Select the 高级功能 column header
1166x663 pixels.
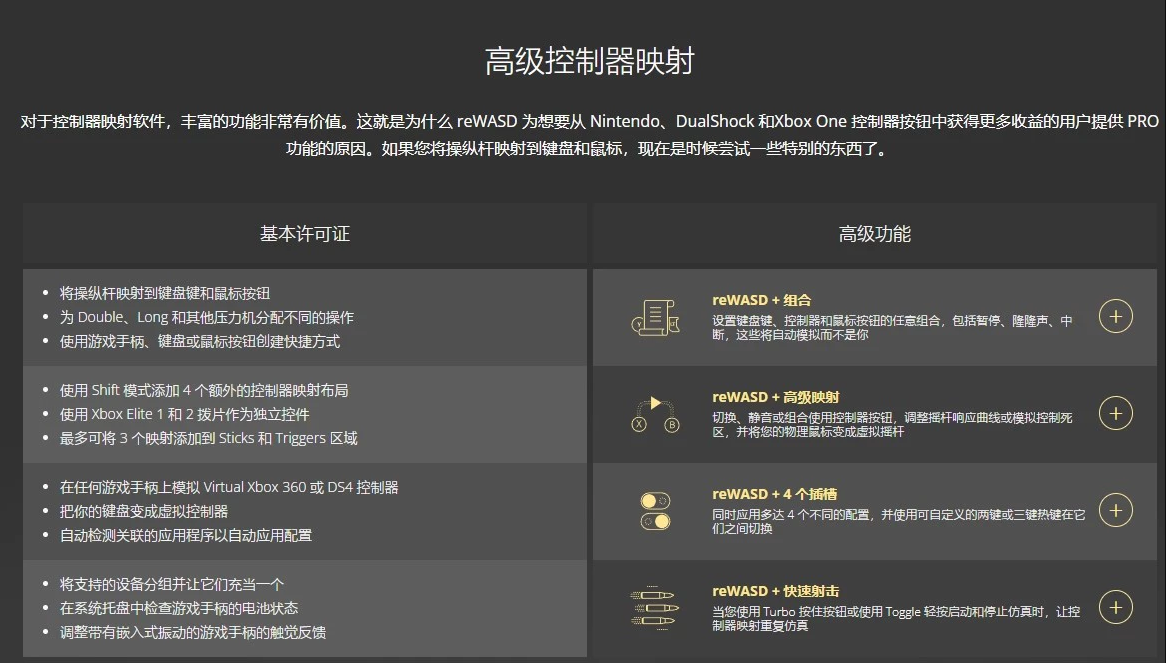tap(874, 234)
